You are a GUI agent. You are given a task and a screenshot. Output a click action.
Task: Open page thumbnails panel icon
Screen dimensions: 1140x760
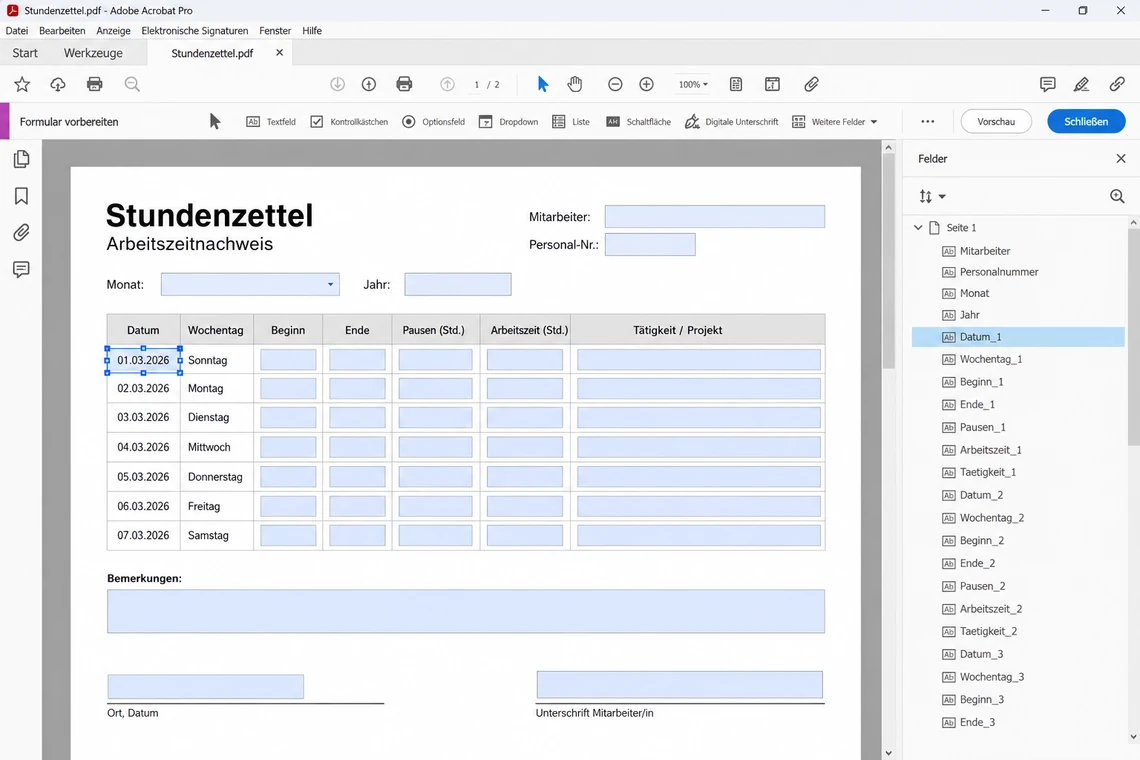pos(22,159)
